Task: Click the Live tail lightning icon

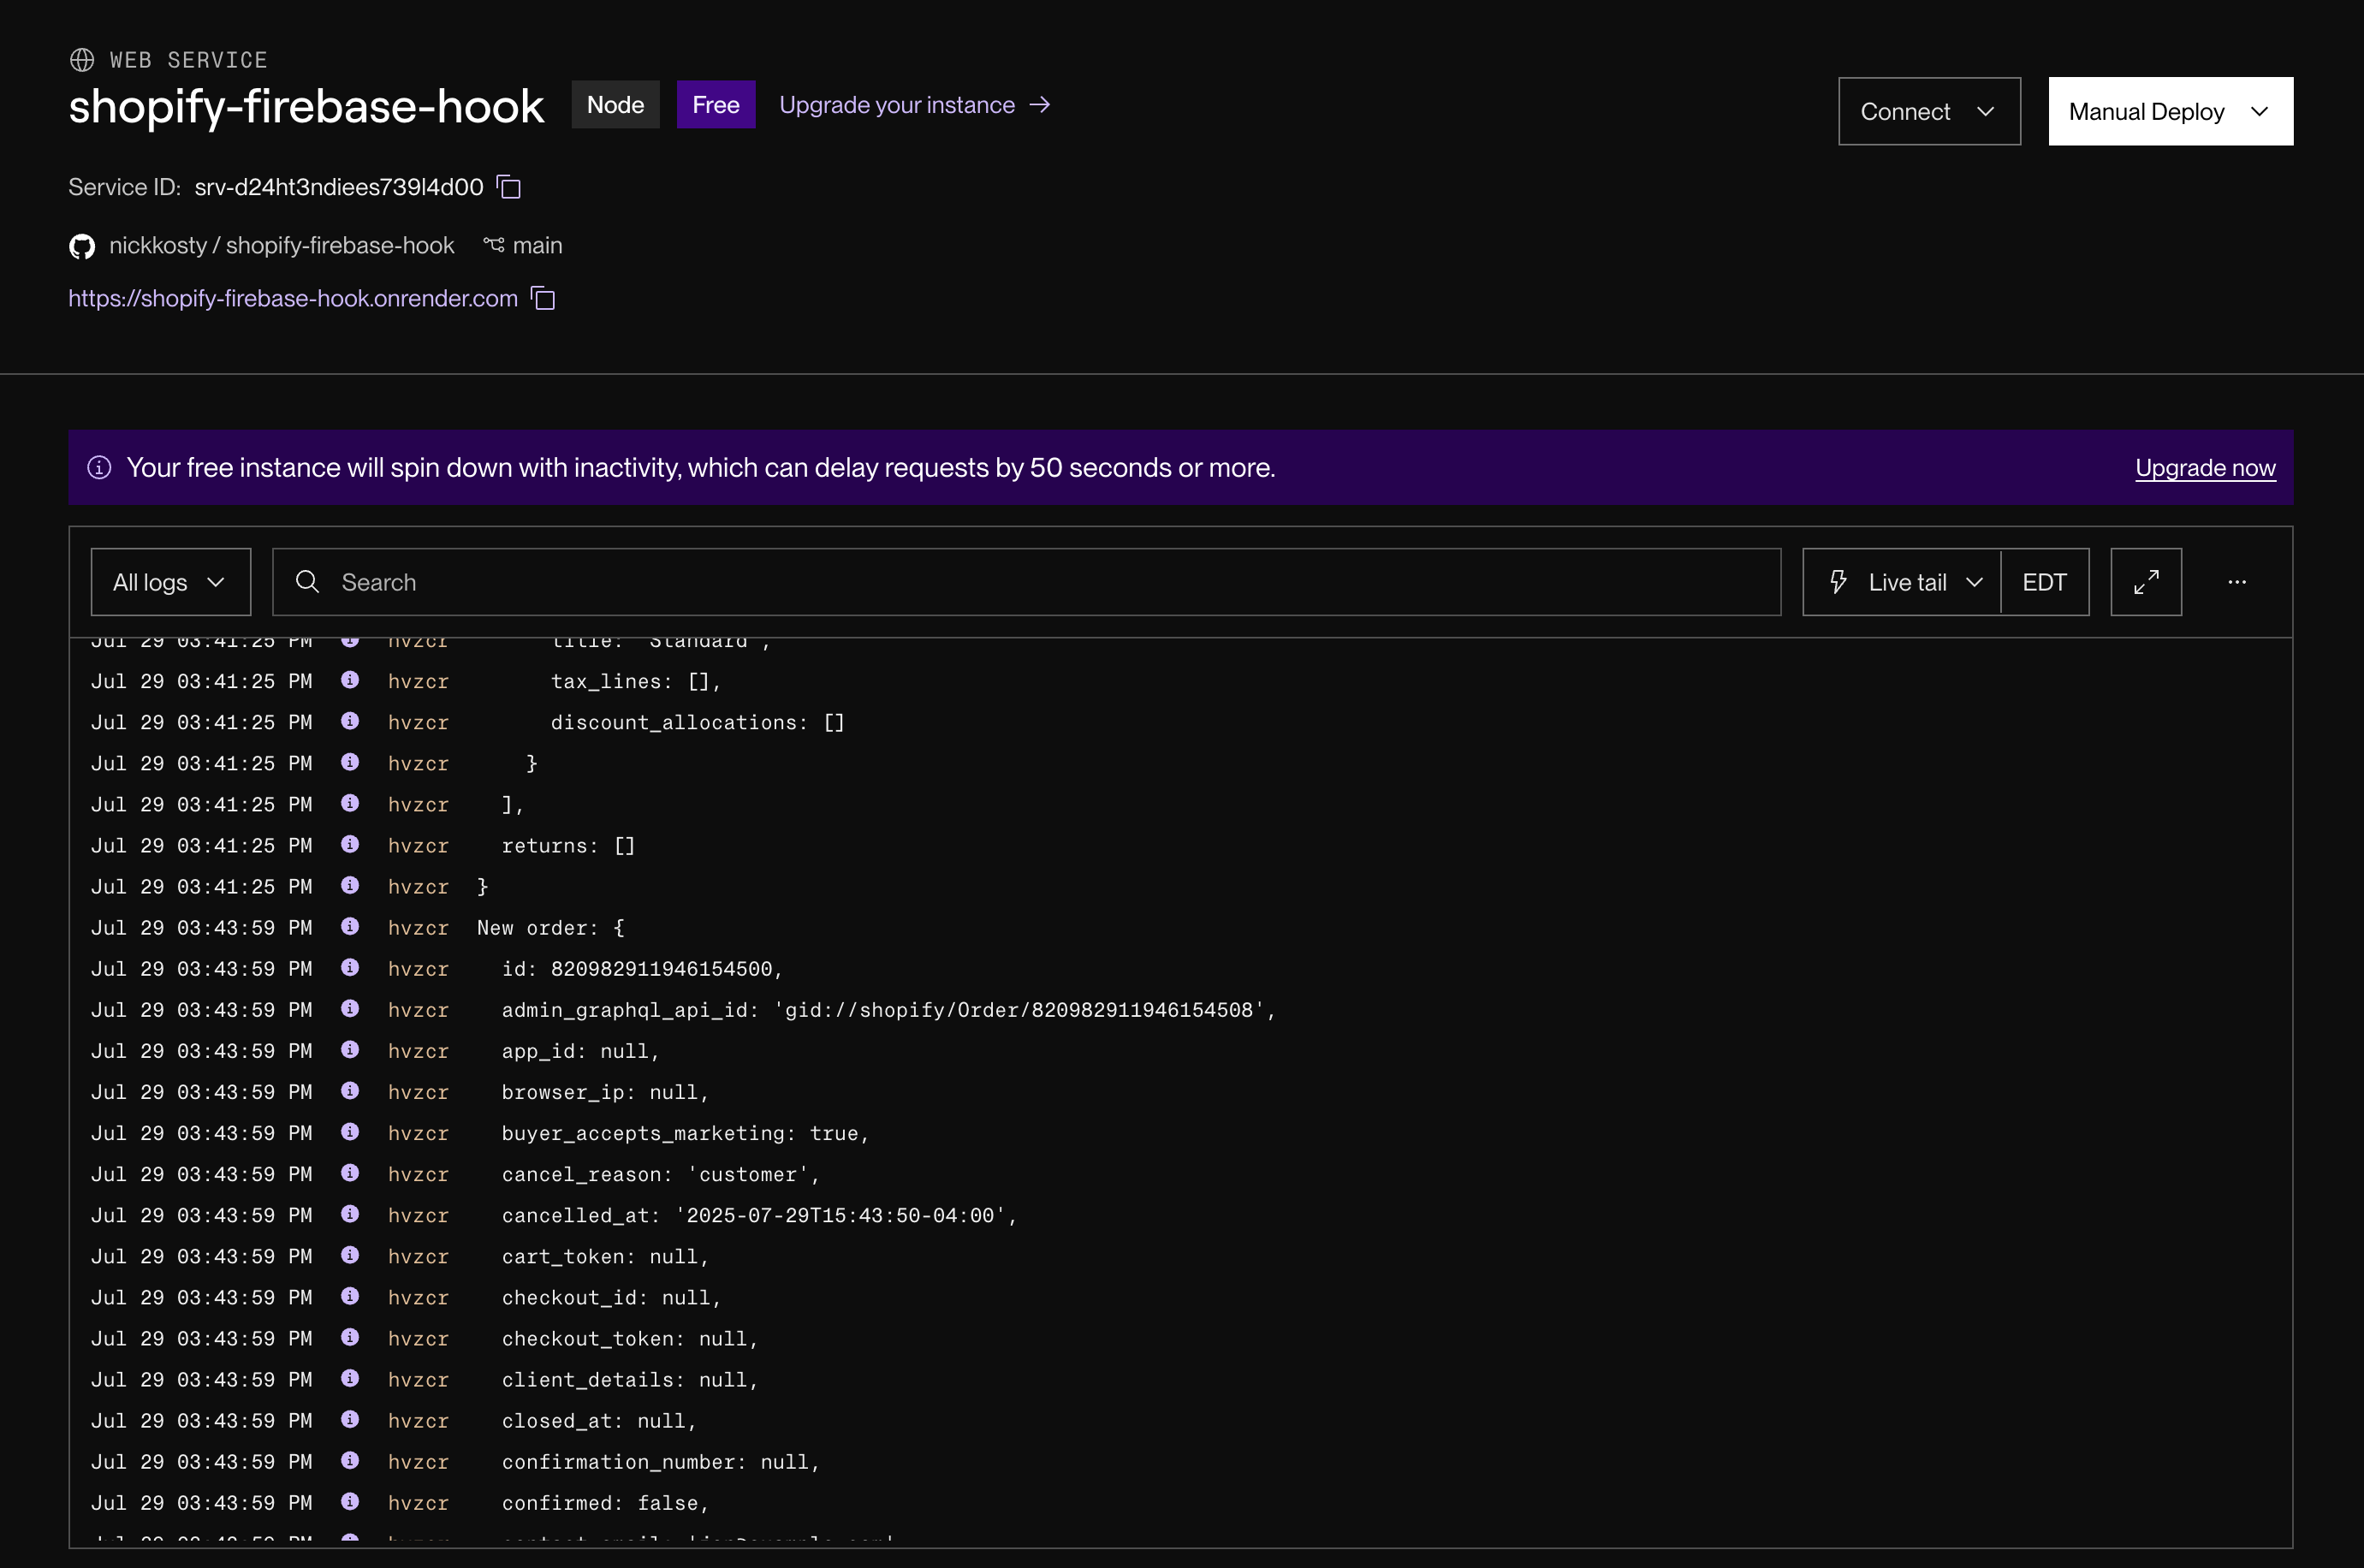Action: tap(1838, 582)
